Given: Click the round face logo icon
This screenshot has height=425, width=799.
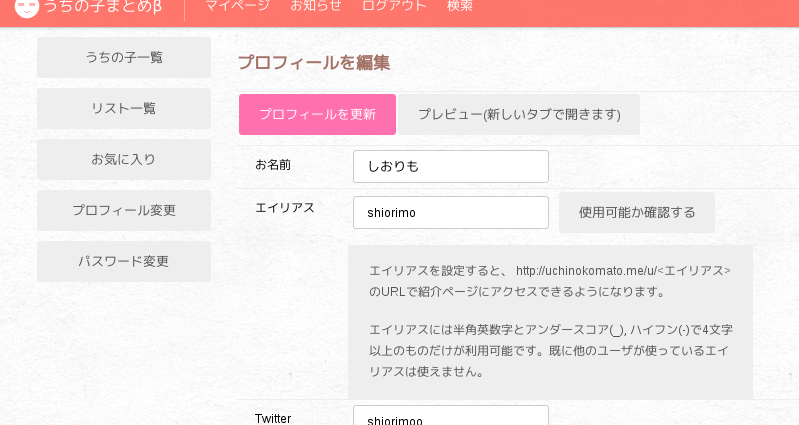Looking at the screenshot, I should tap(27, 7).
